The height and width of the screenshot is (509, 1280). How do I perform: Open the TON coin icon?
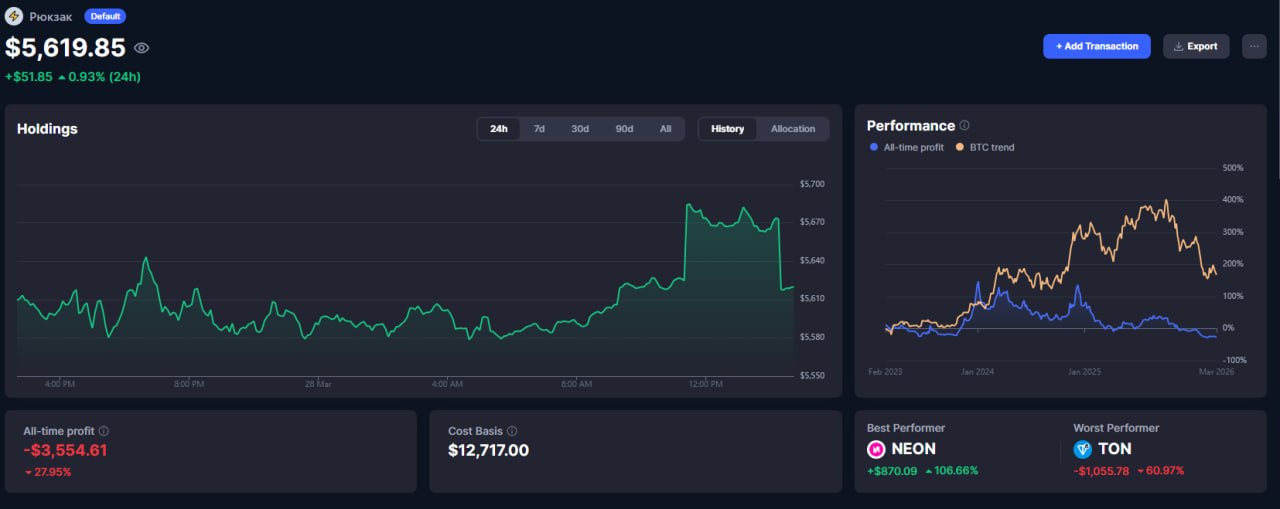coord(1083,450)
